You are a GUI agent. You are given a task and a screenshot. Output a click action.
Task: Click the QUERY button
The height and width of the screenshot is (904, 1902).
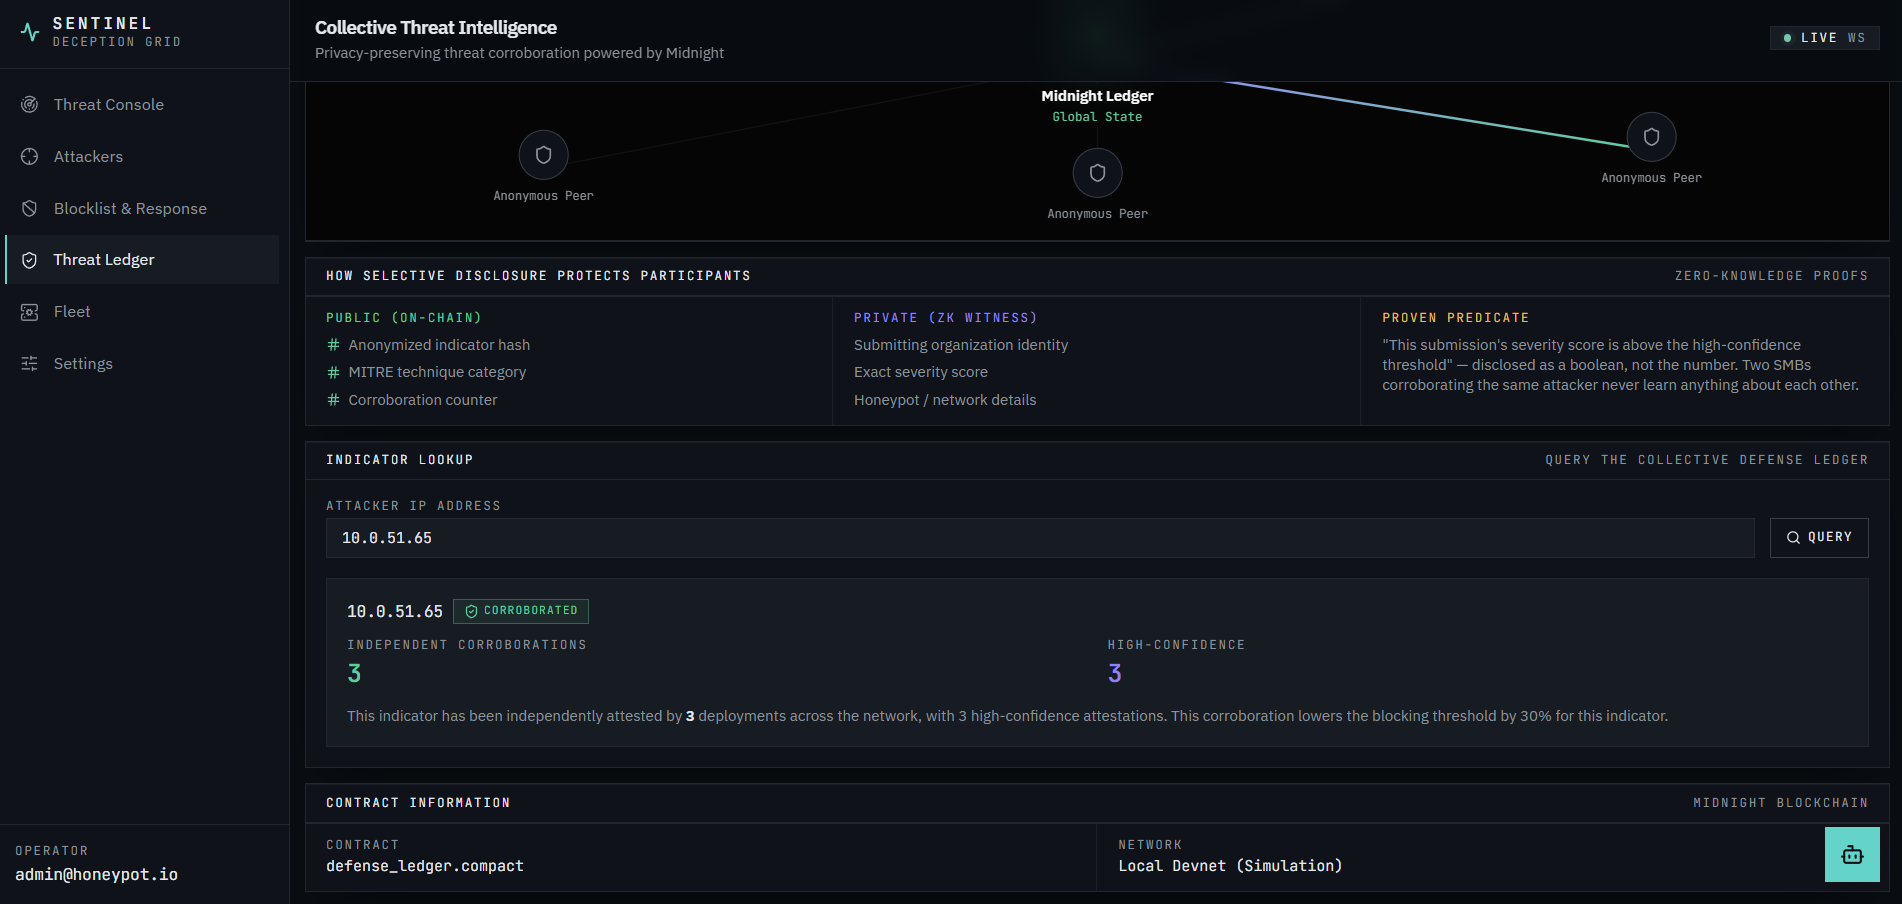[x=1819, y=538]
